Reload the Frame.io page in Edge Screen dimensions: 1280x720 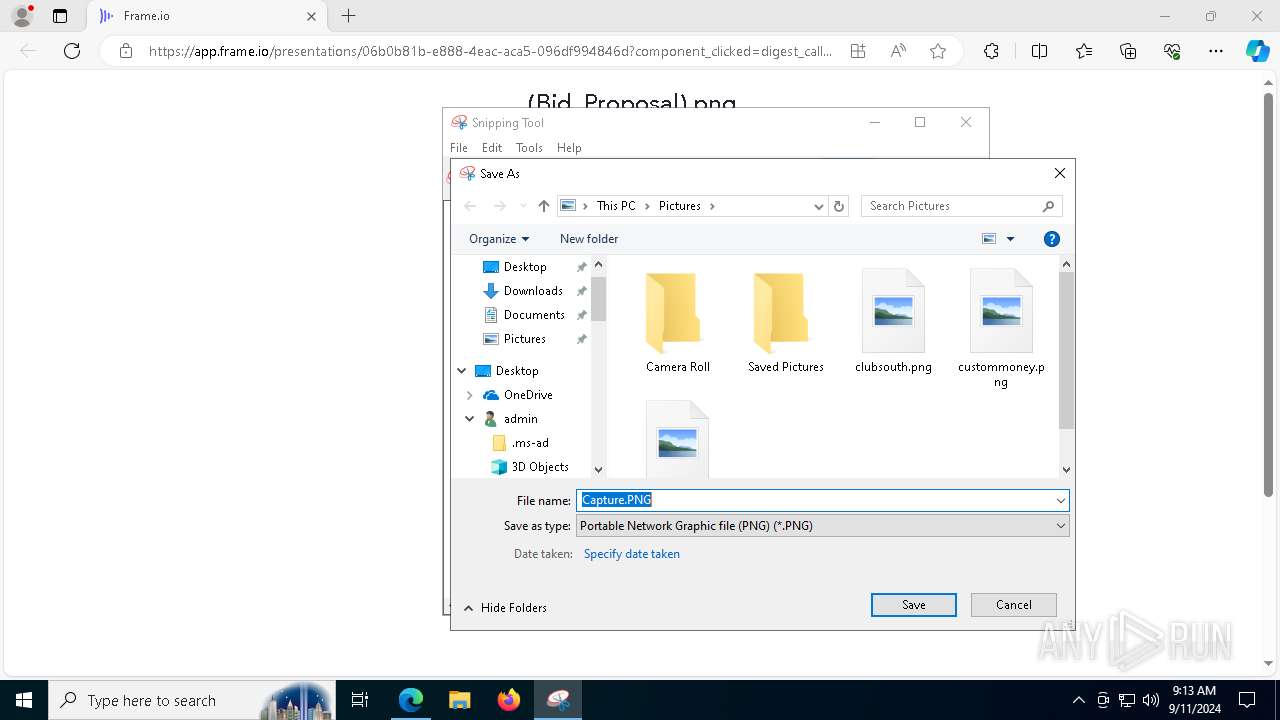coord(72,51)
